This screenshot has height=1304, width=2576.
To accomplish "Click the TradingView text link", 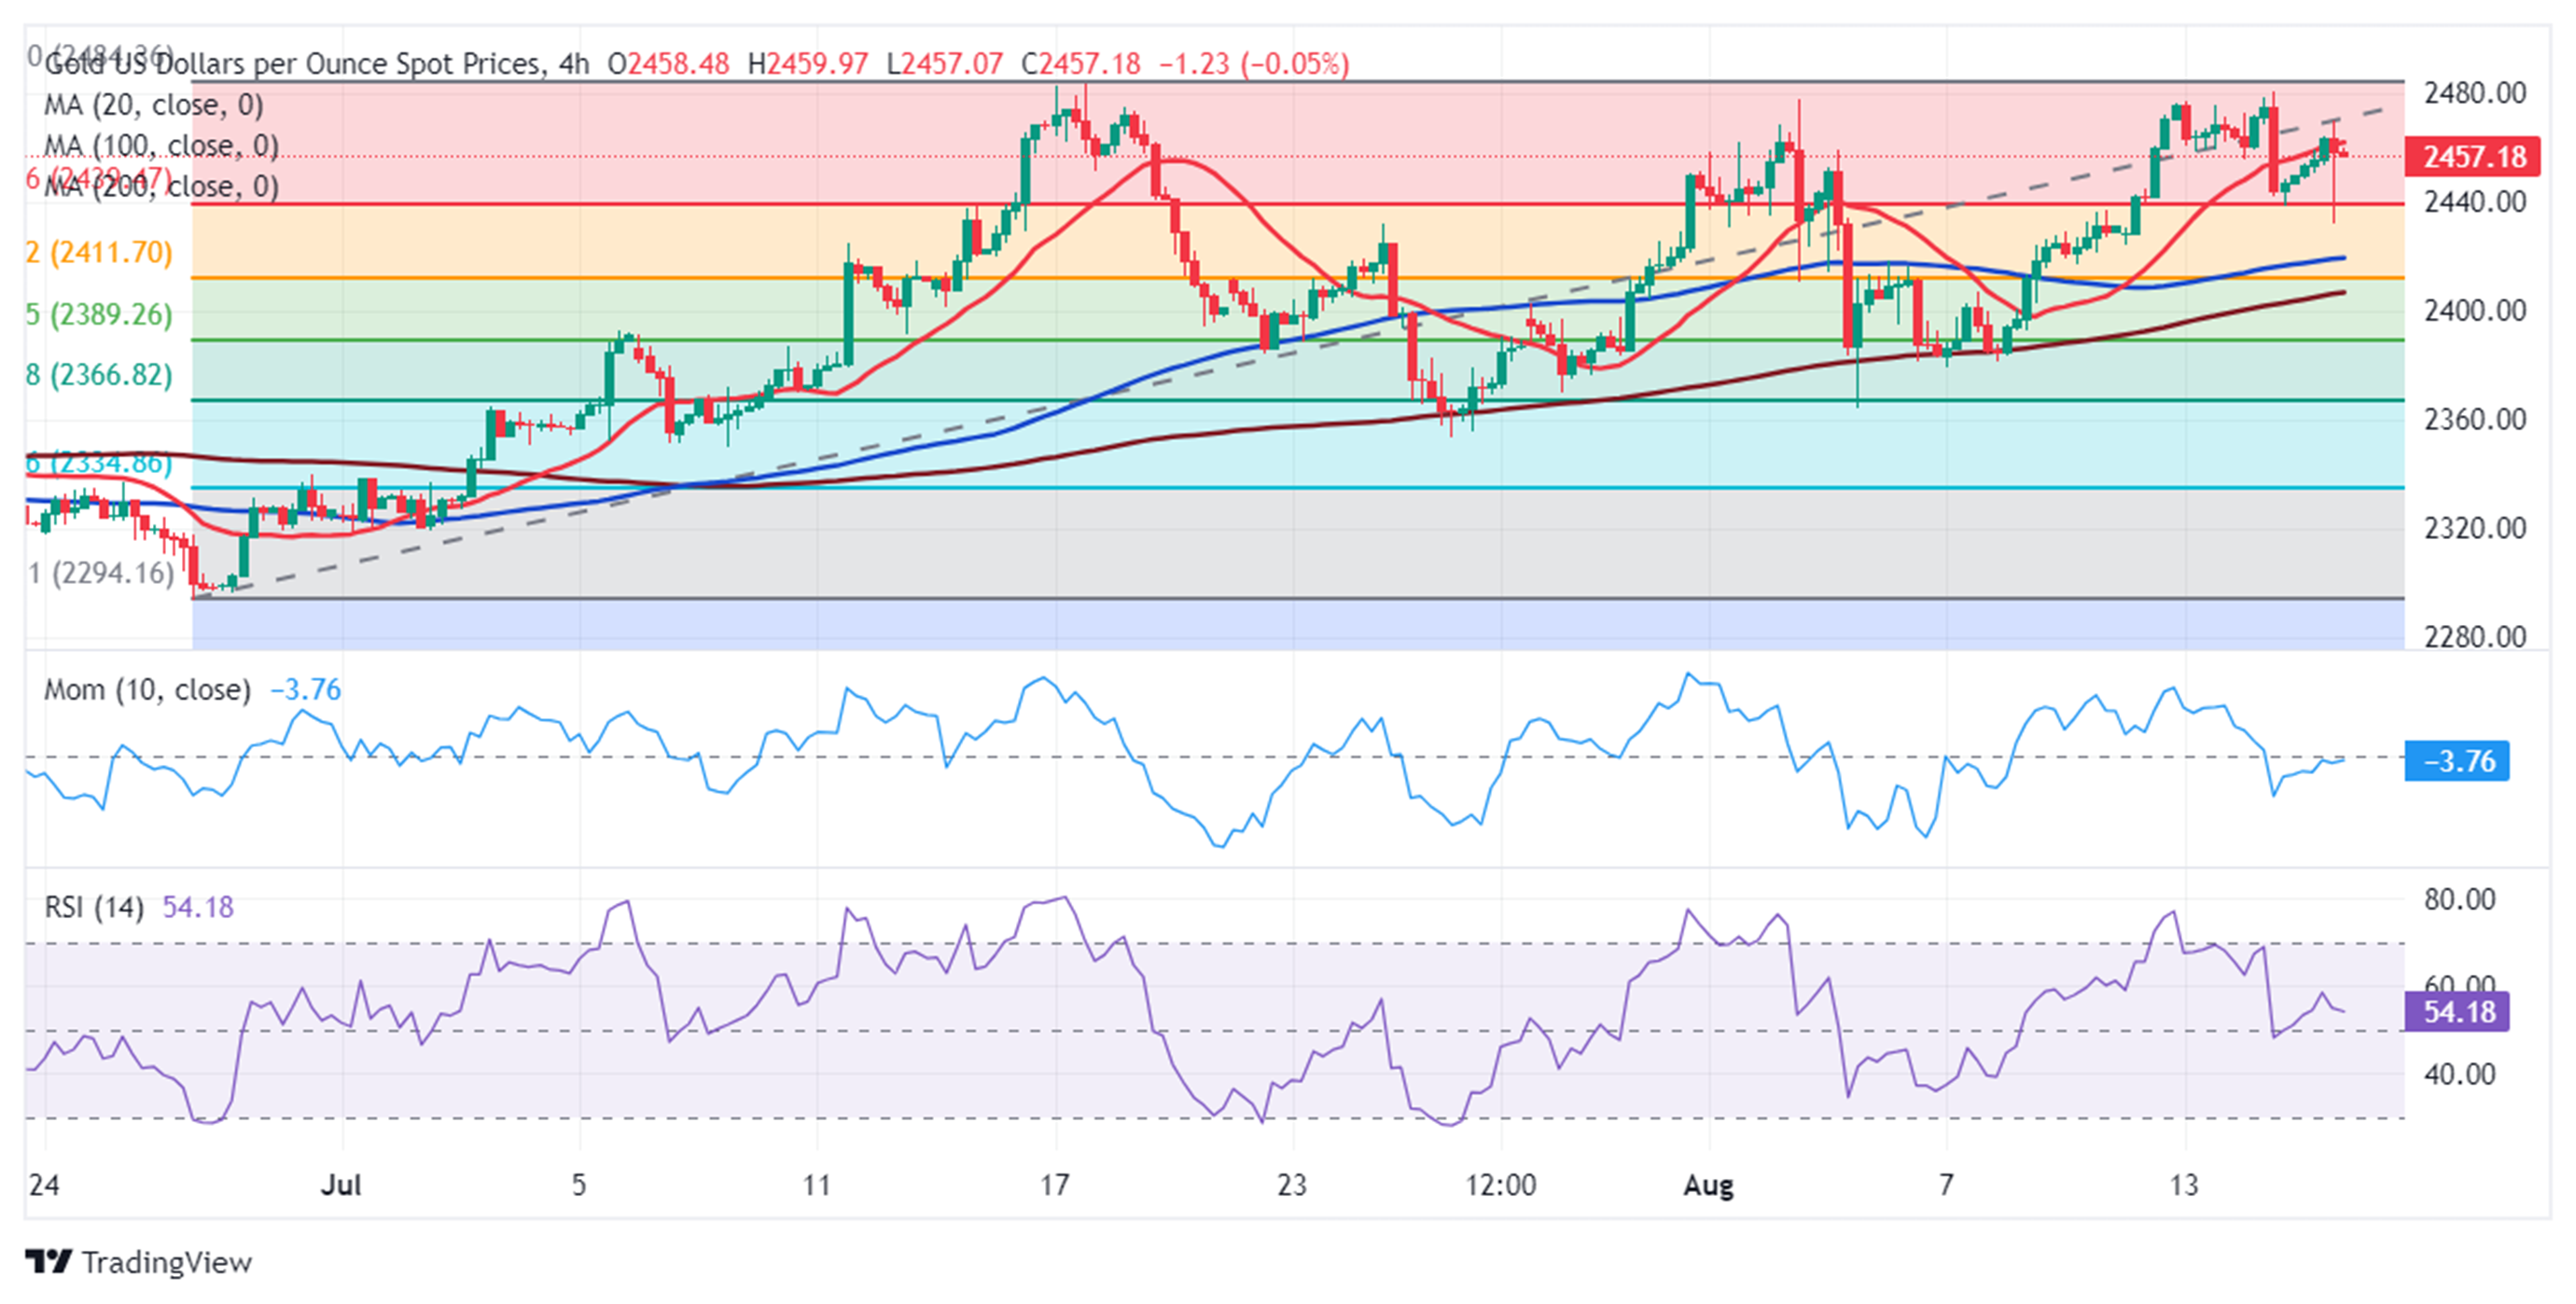I will click(x=166, y=1262).
